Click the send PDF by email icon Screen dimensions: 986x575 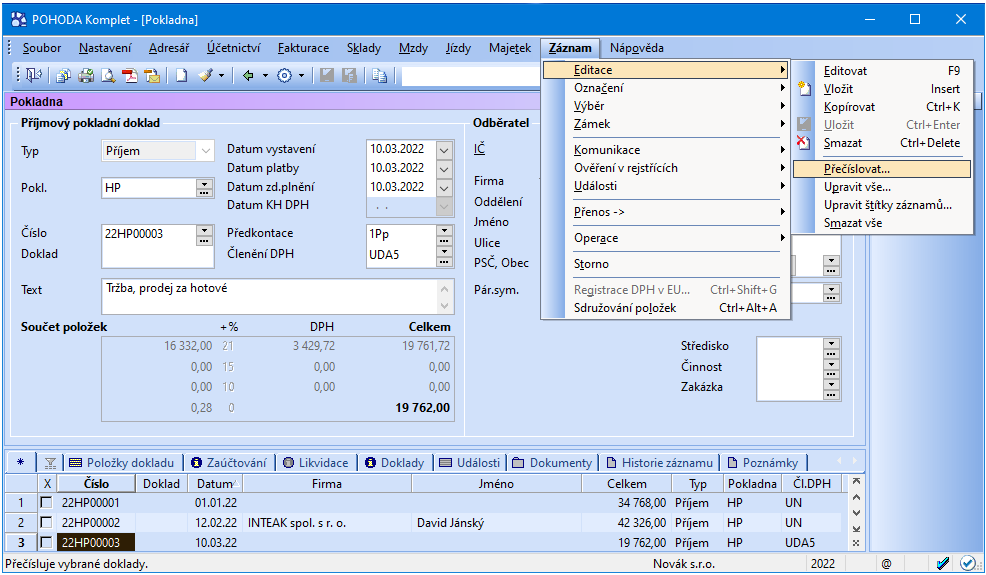[151, 76]
